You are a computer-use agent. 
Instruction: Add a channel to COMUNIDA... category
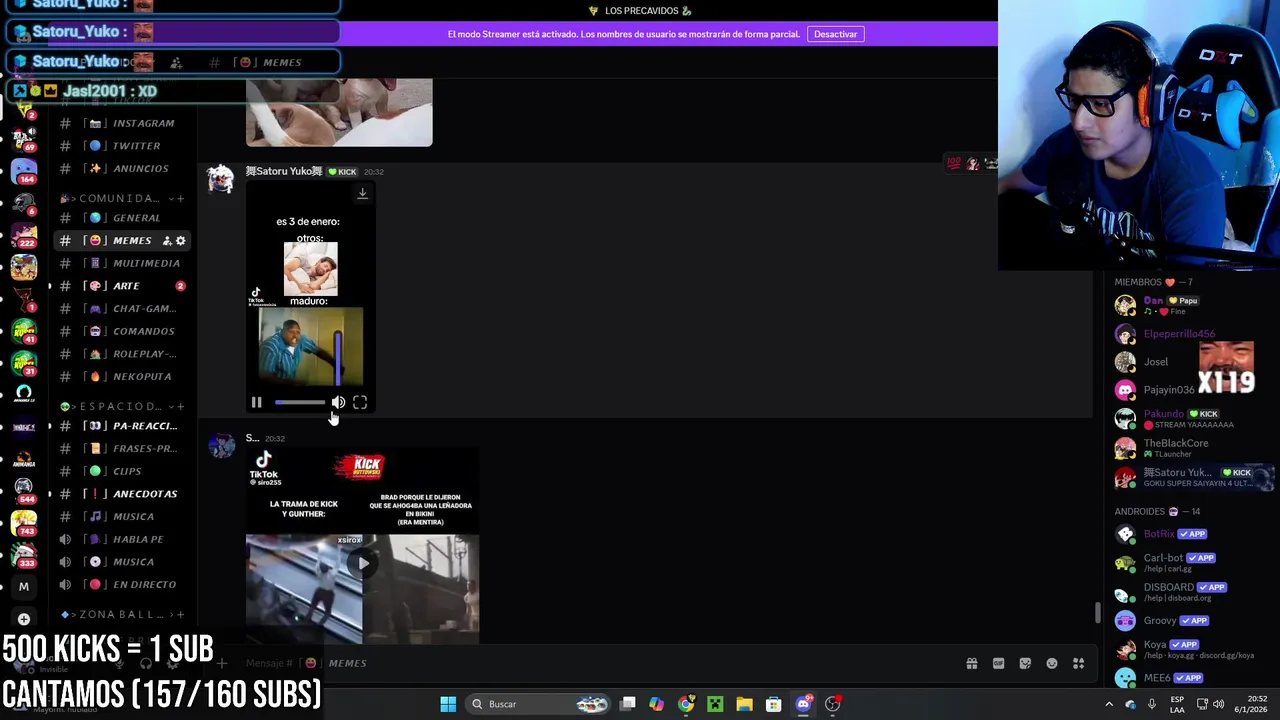click(181, 198)
